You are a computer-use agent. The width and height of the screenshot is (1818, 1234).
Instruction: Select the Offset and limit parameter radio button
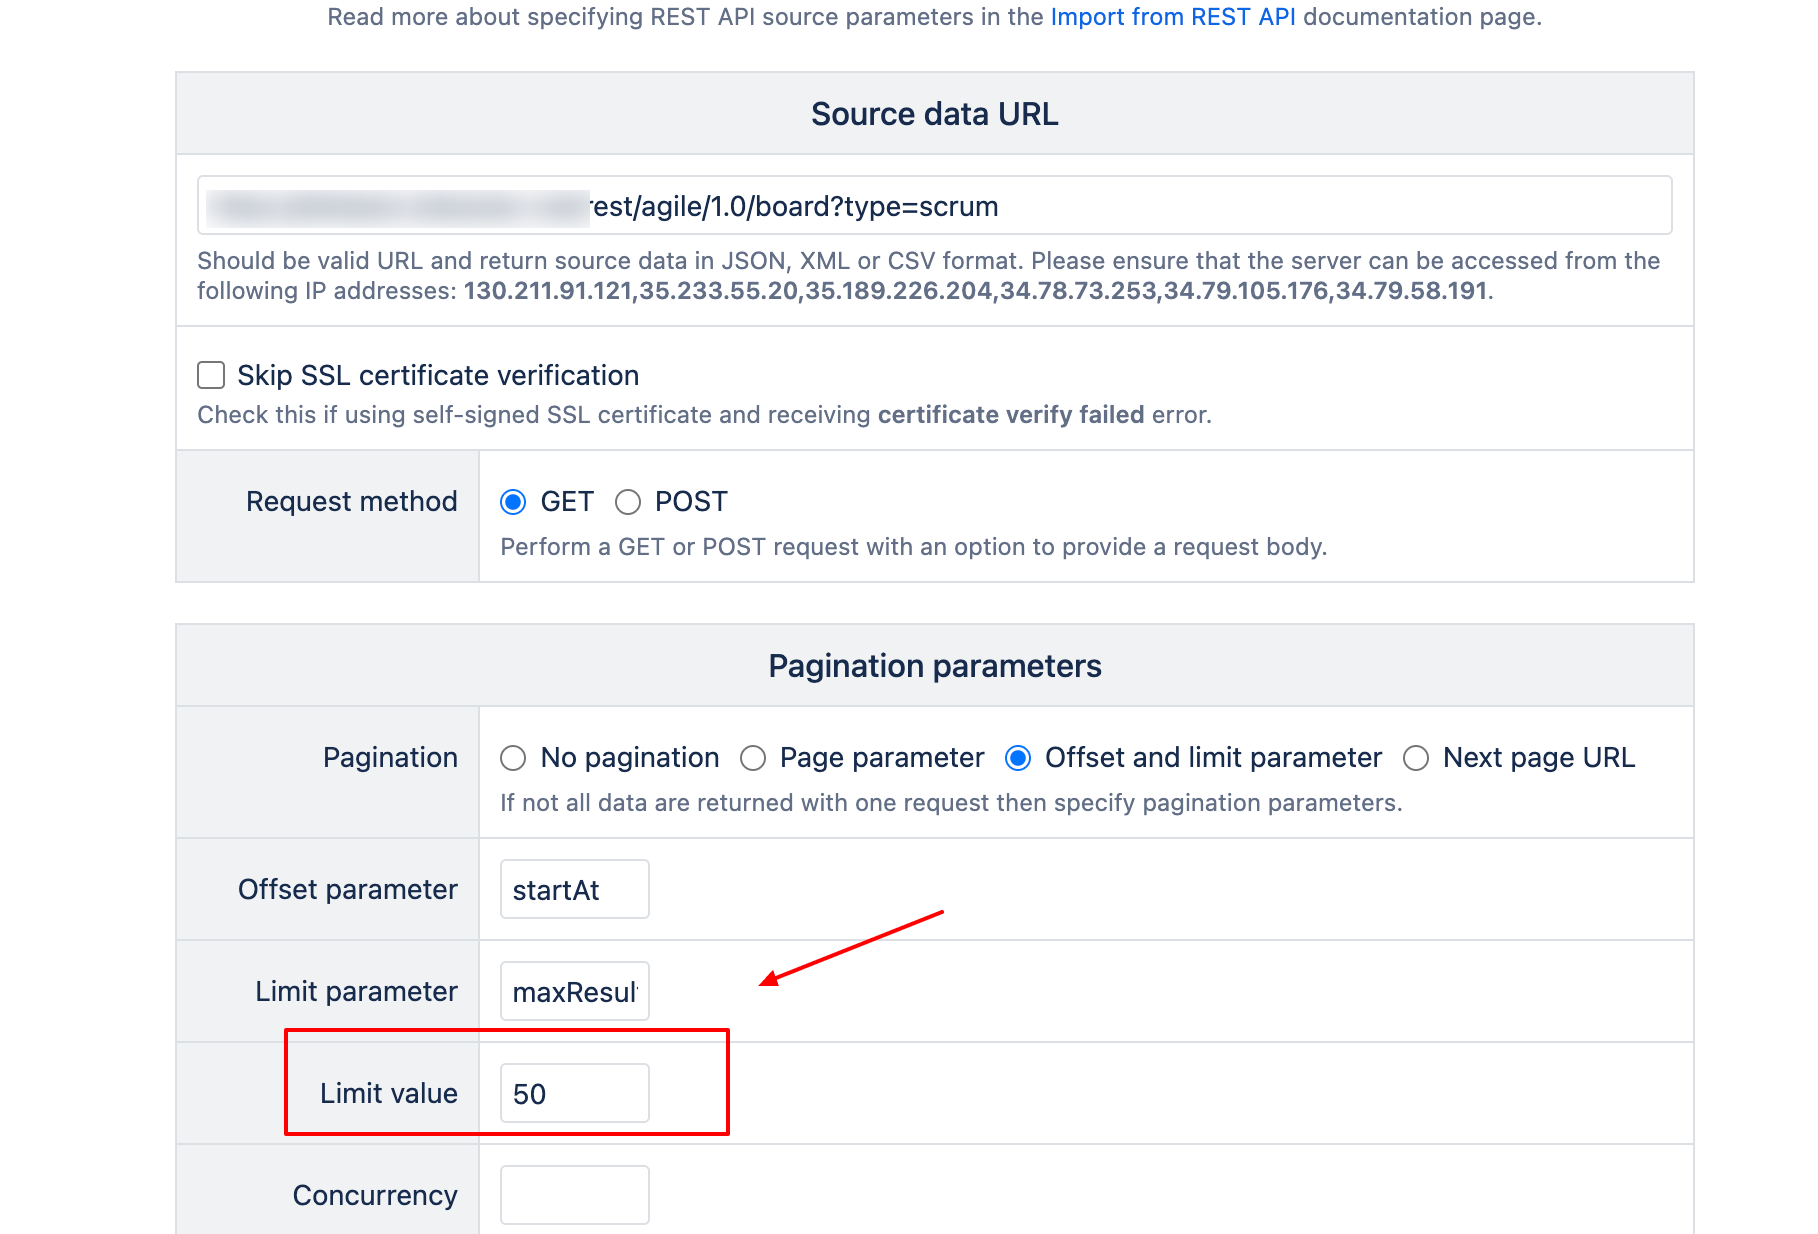(x=1018, y=758)
